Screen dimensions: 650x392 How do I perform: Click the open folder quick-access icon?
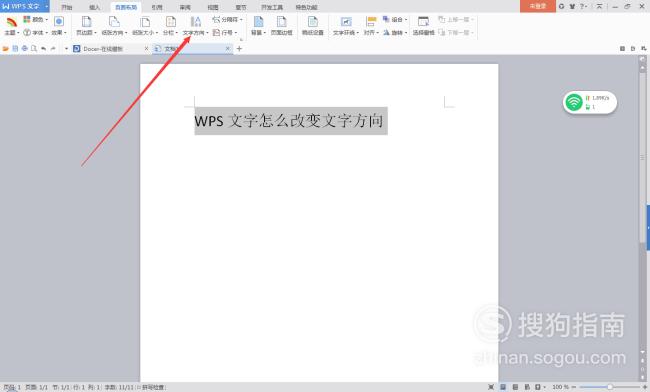(6, 48)
